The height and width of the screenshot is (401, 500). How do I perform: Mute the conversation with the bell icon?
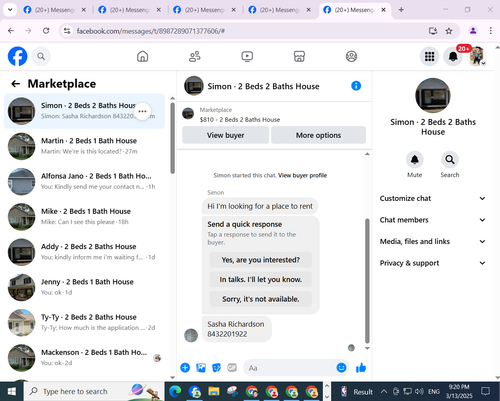415,160
